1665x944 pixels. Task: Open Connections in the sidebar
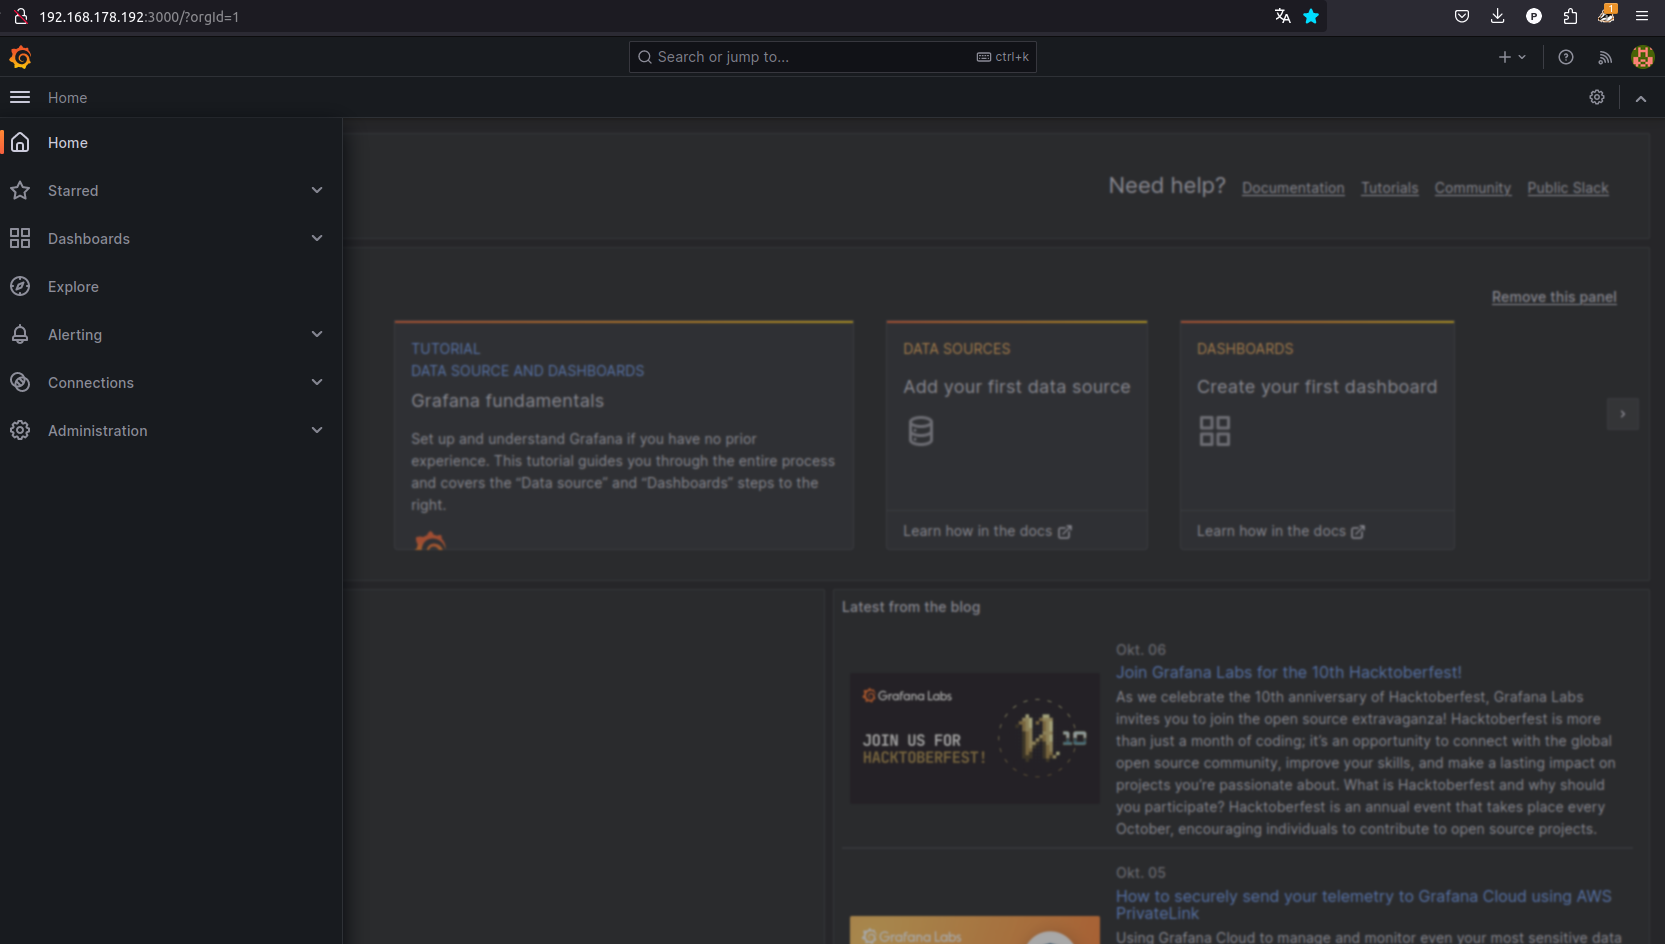[x=90, y=383]
